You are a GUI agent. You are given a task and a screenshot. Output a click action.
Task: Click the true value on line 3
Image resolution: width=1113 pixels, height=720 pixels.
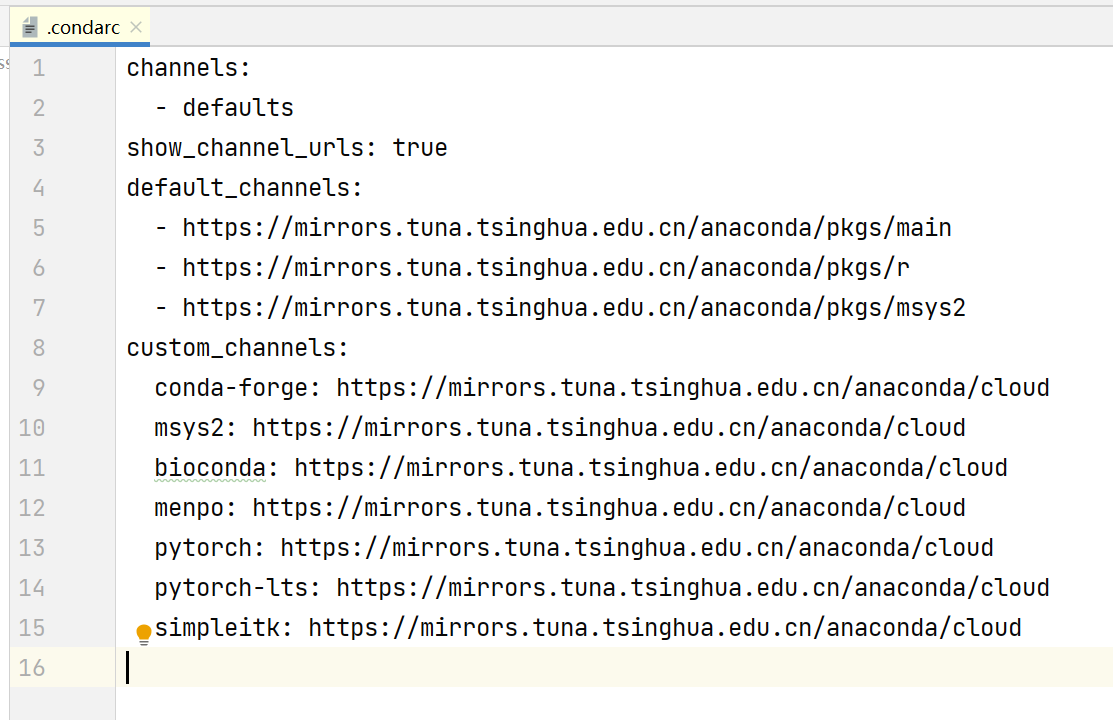[420, 148]
